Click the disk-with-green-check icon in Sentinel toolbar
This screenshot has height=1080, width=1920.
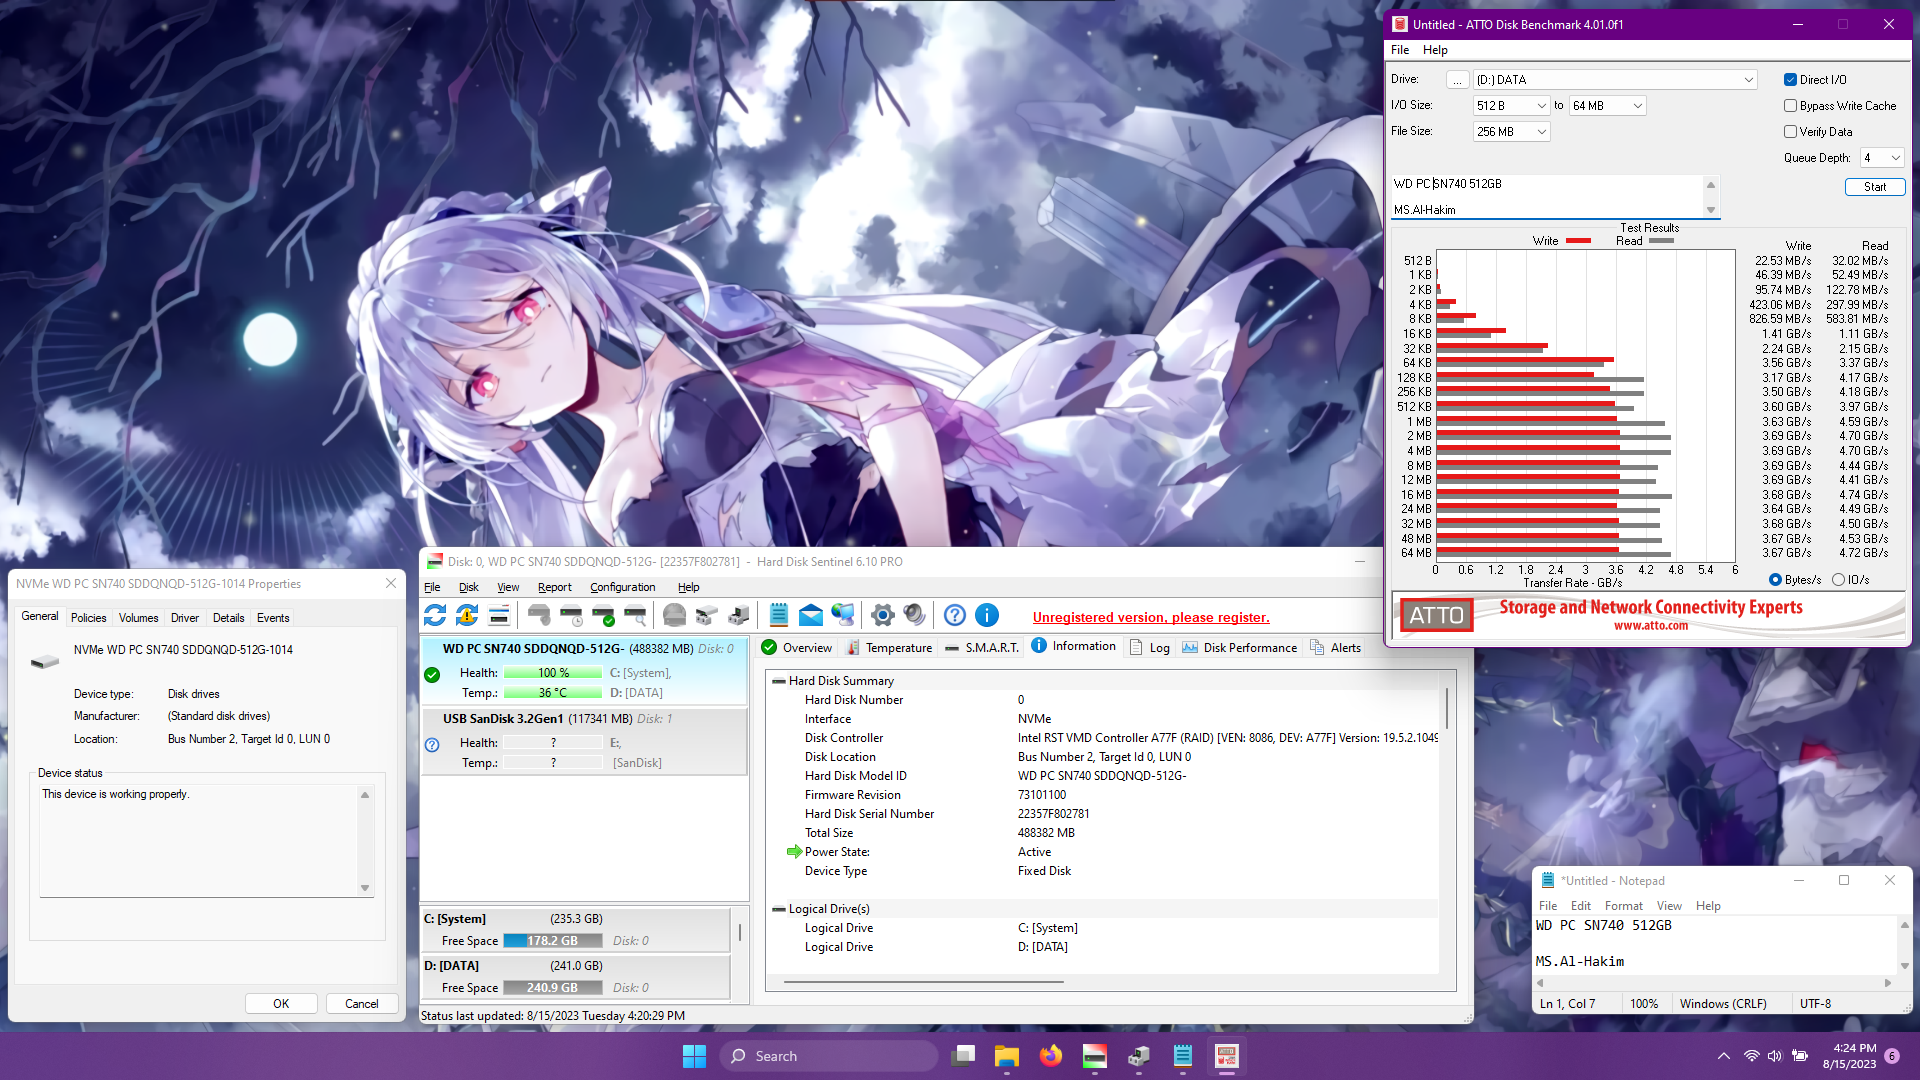[603, 615]
